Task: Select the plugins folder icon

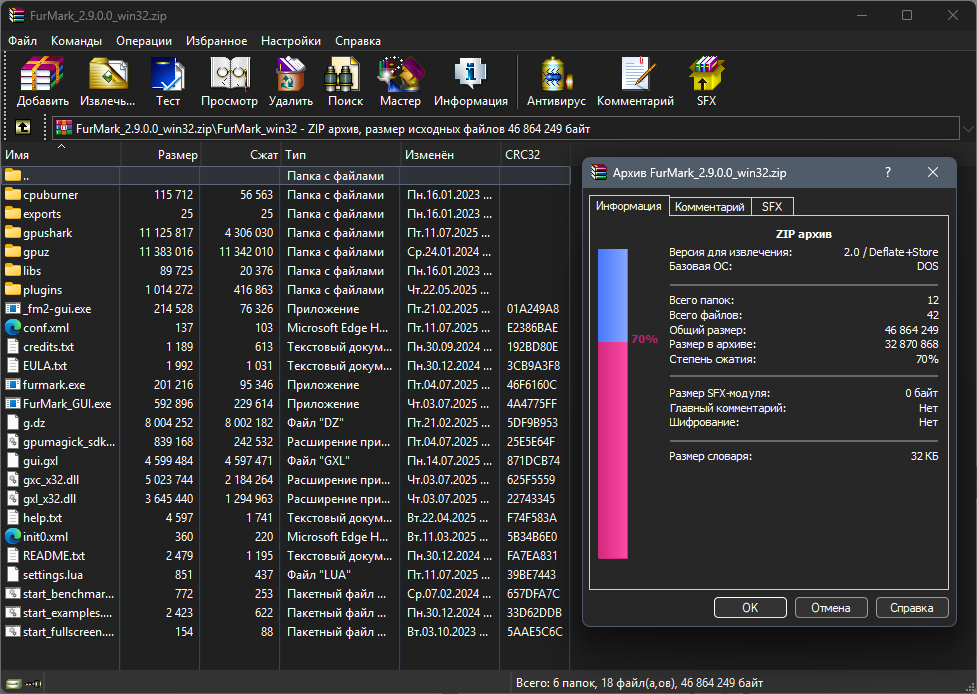Action: [x=12, y=290]
